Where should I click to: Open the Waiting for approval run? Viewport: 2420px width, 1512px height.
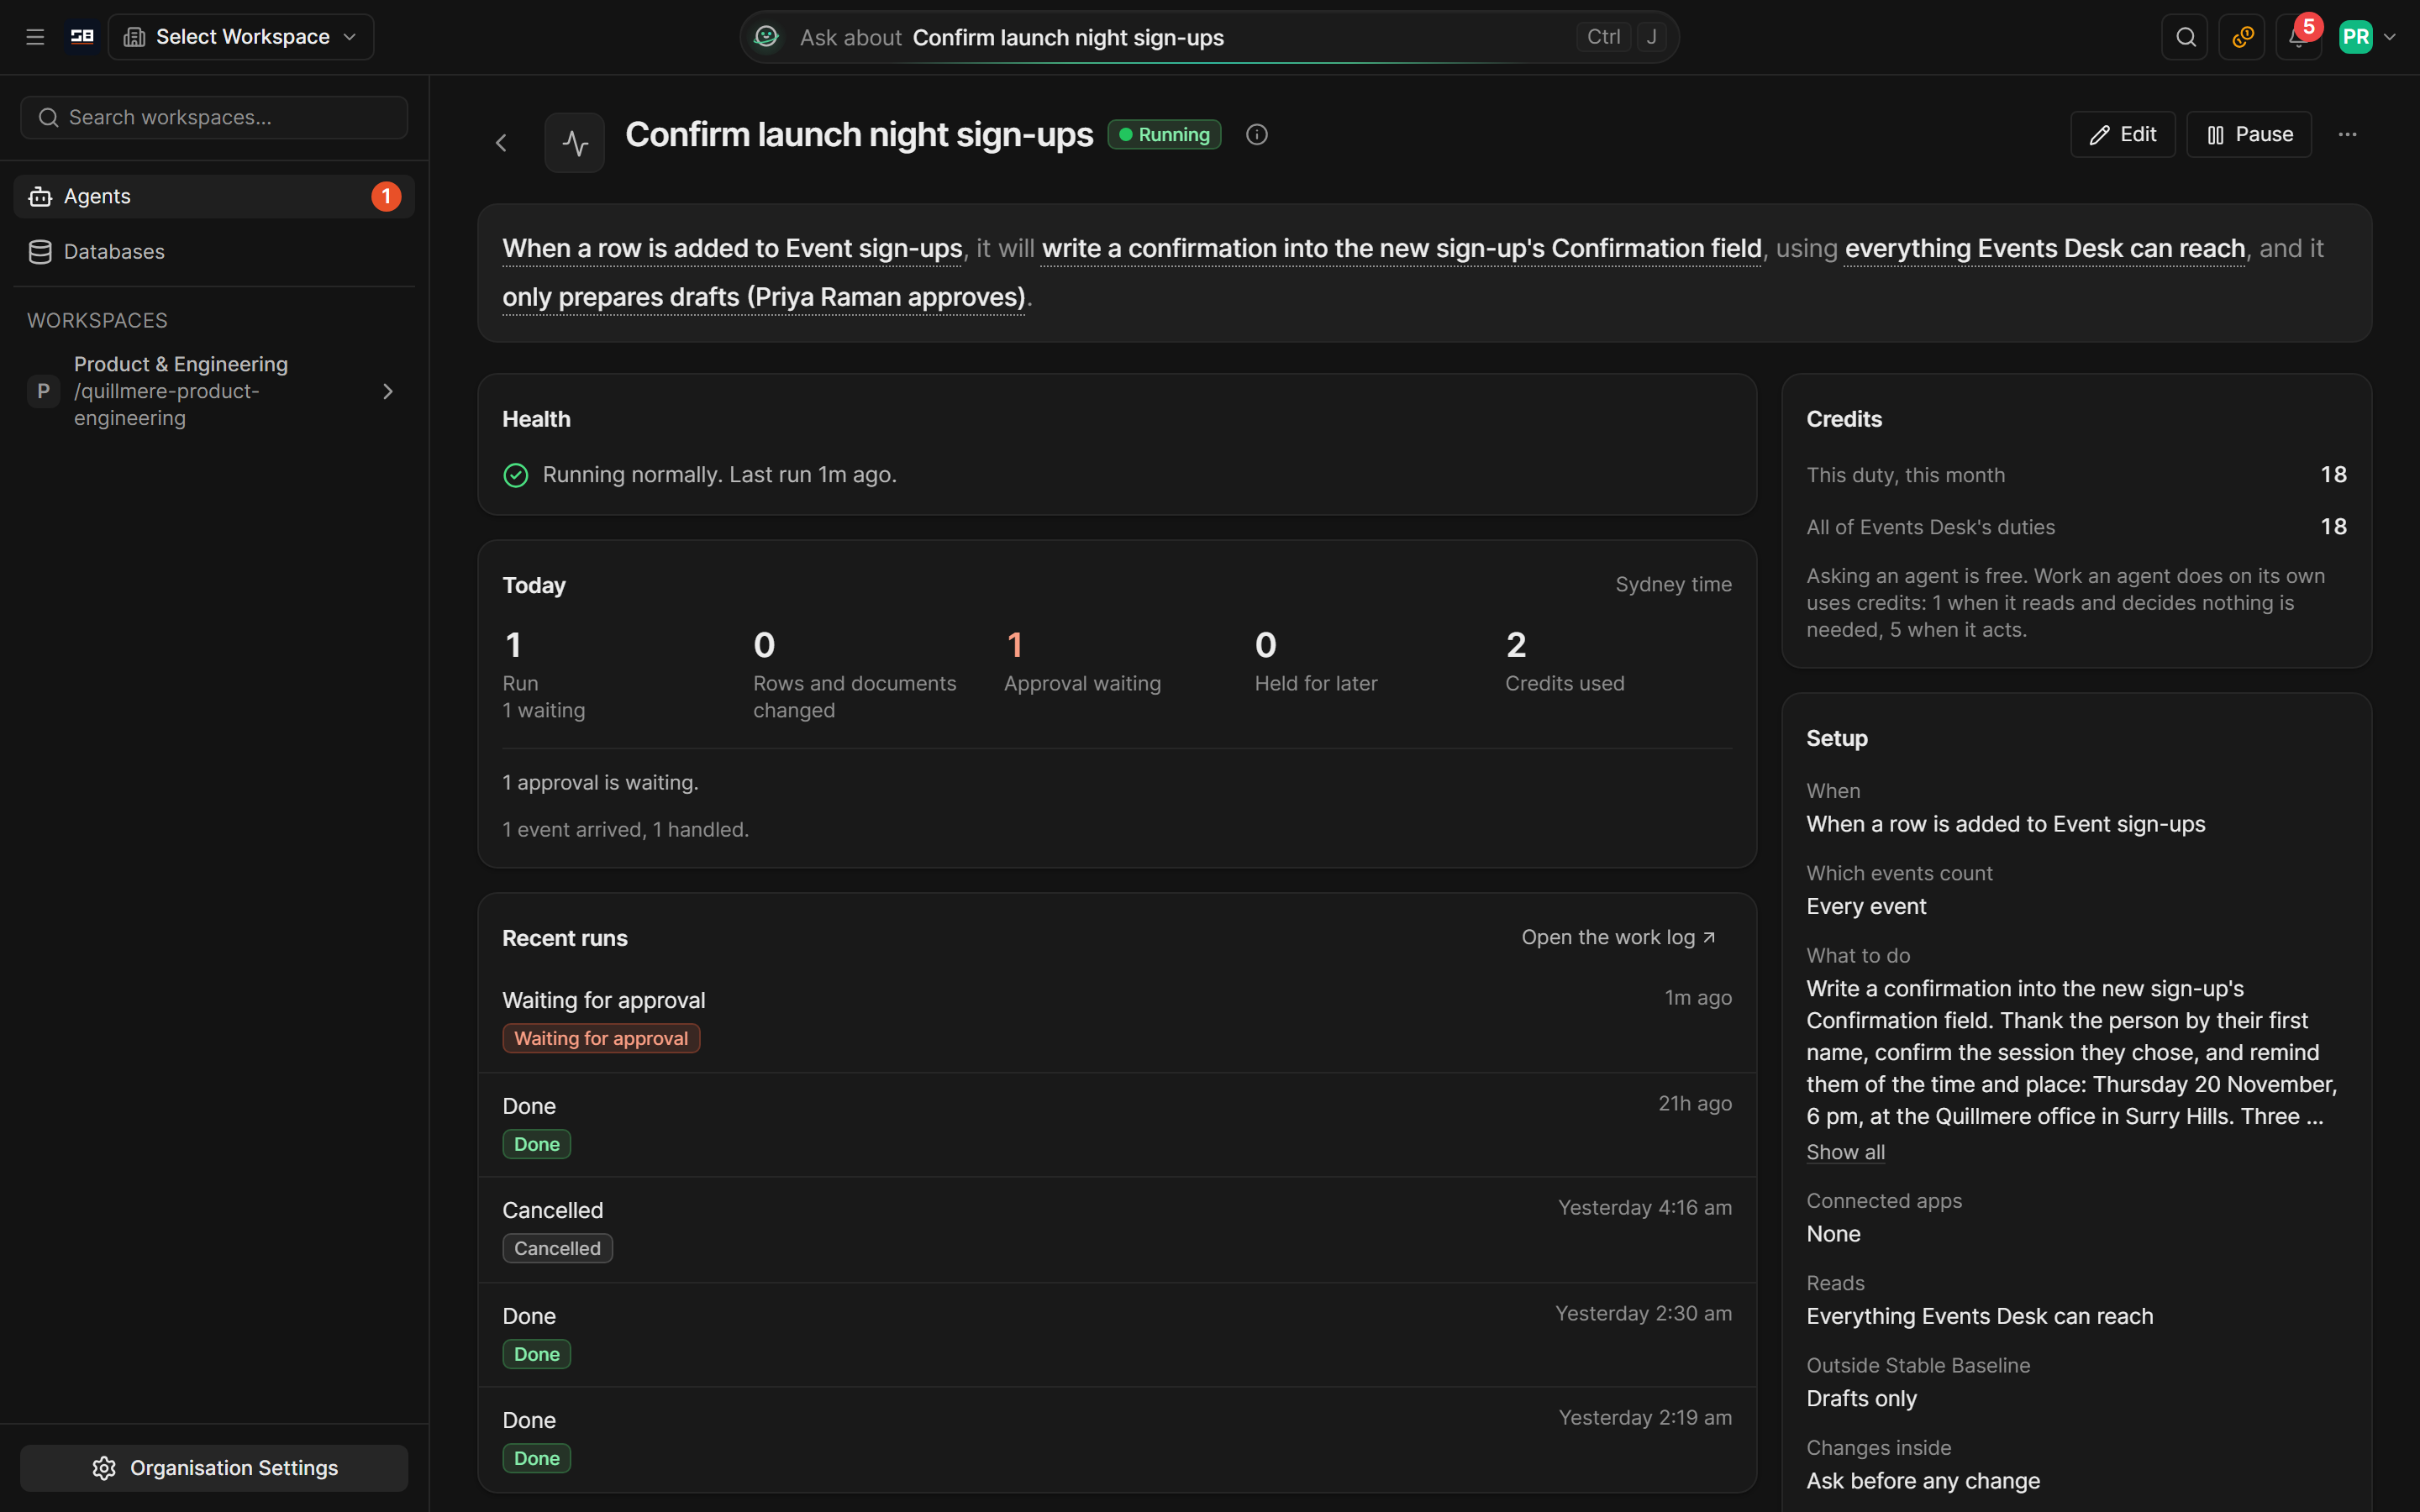tap(1117, 1019)
